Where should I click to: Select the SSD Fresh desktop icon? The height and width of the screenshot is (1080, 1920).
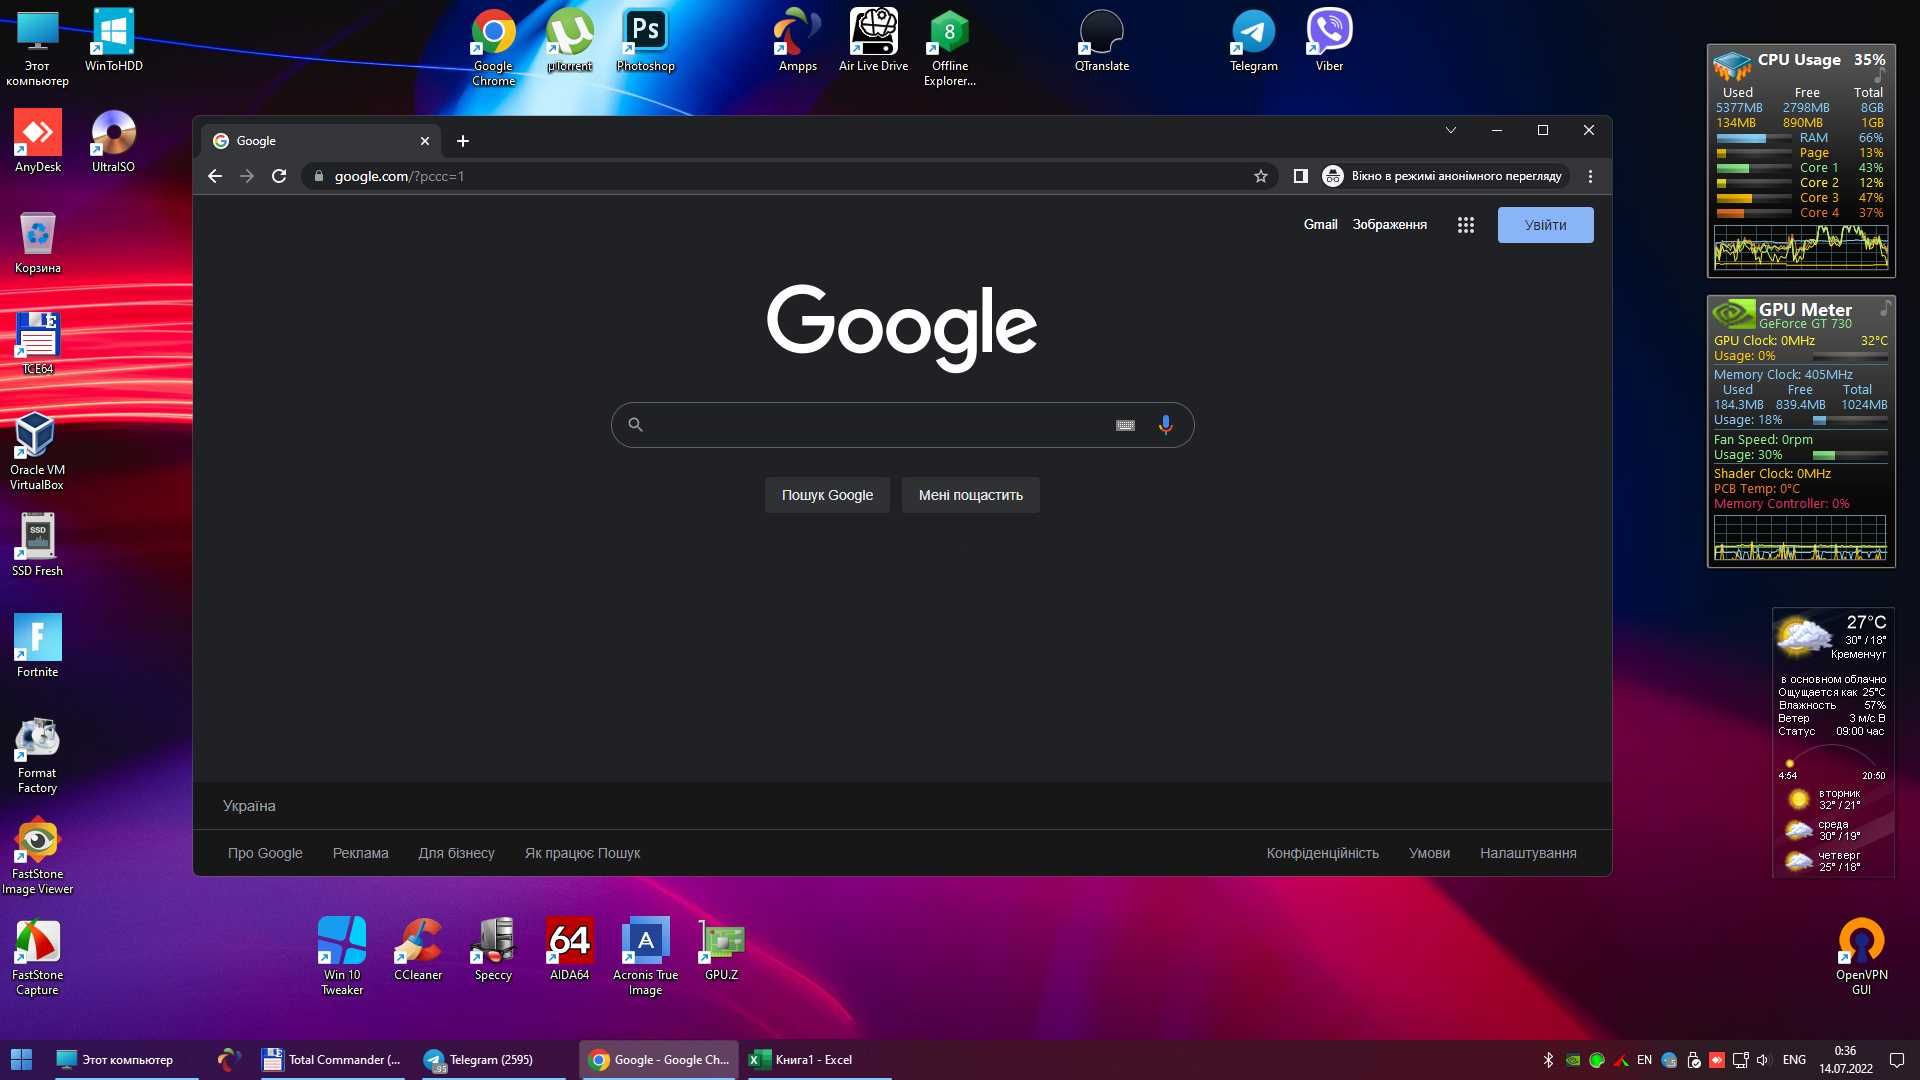point(37,545)
